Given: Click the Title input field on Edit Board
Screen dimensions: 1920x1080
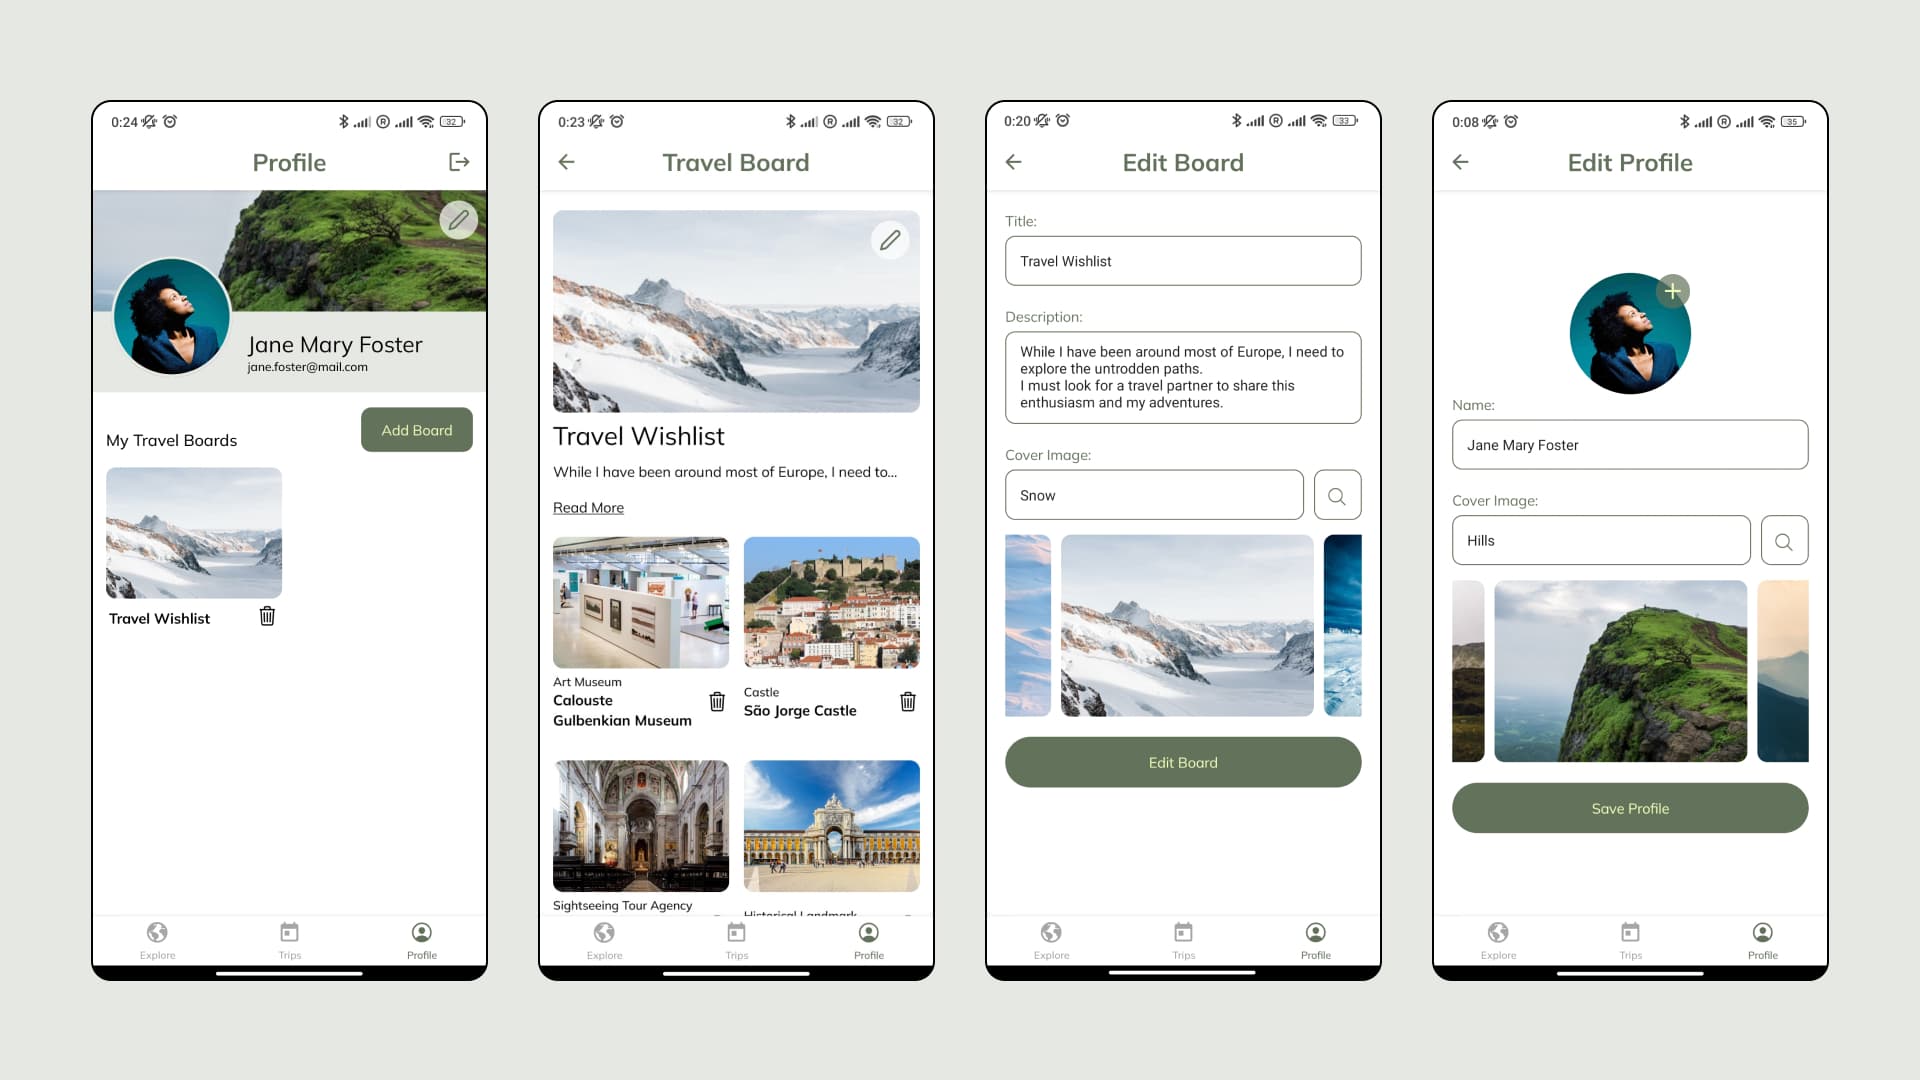Looking at the screenshot, I should 1182,261.
